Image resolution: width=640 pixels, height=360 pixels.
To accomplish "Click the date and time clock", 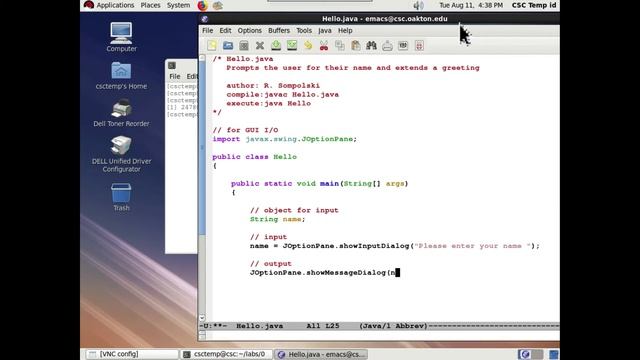I will [x=471, y=5].
